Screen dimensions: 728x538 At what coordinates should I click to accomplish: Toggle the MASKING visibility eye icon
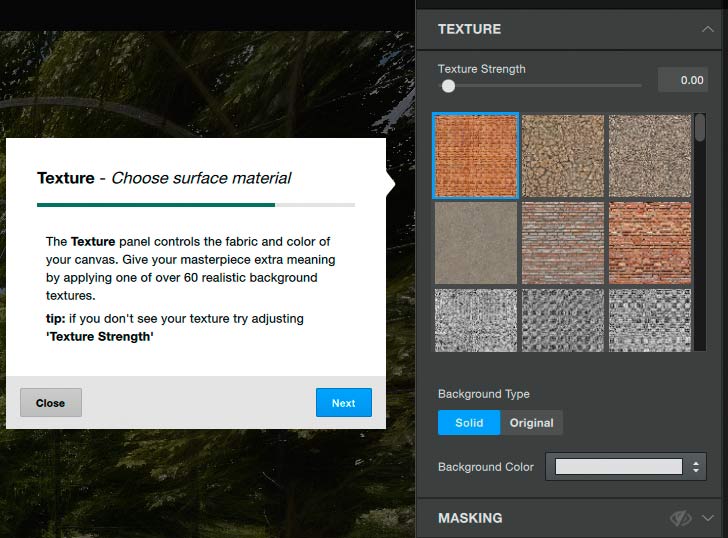click(x=680, y=518)
